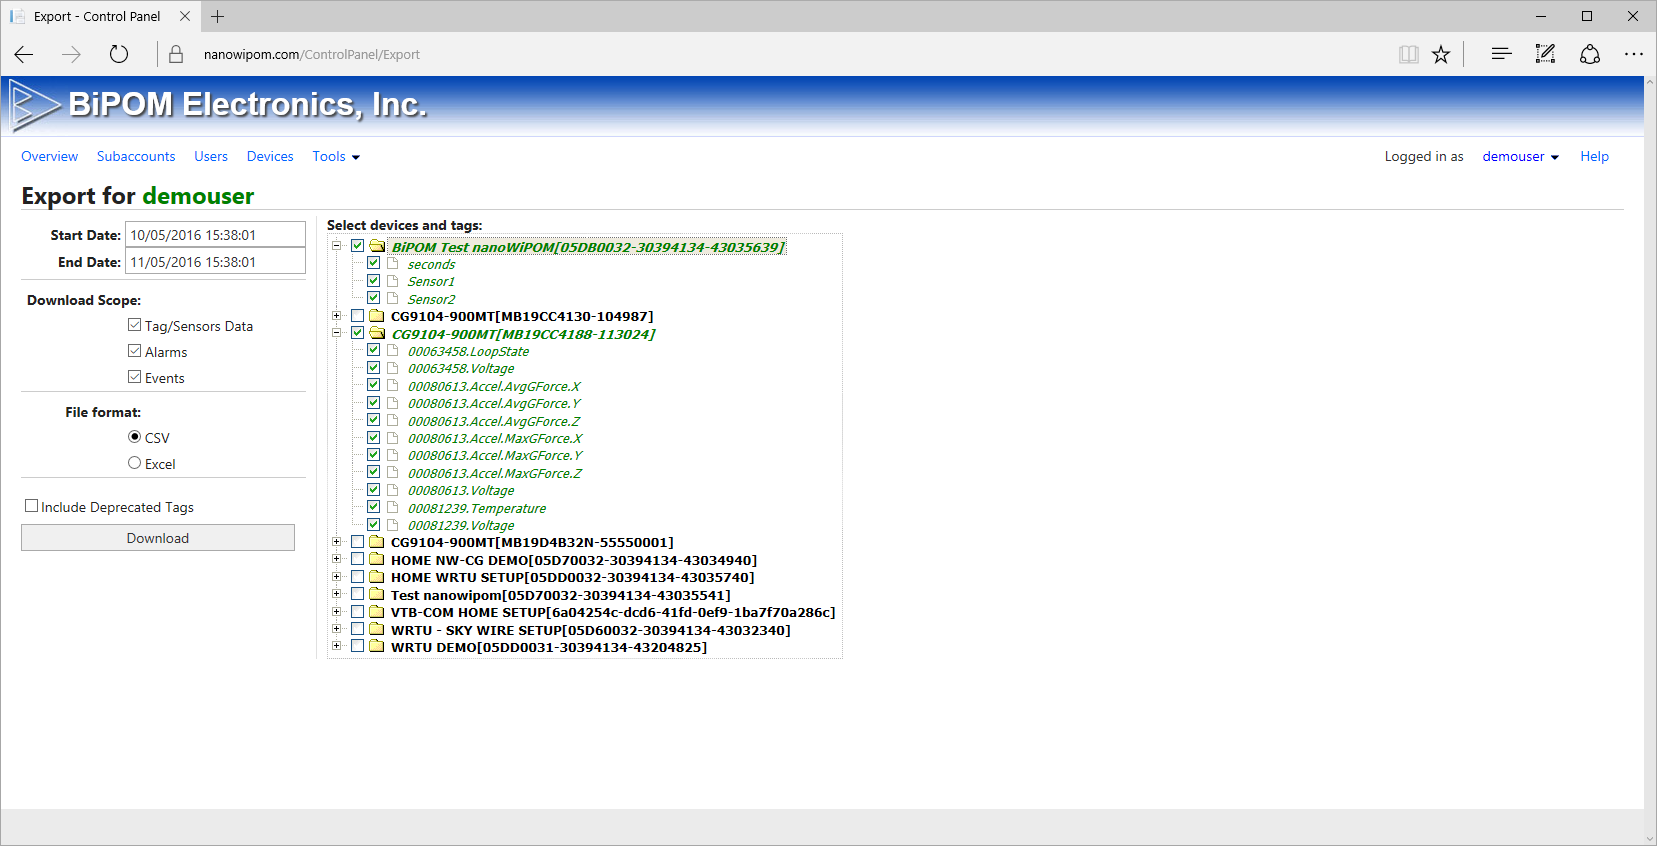Screen dimensions: 1657x846
Task: Click the site padlock icon
Action: [176, 54]
